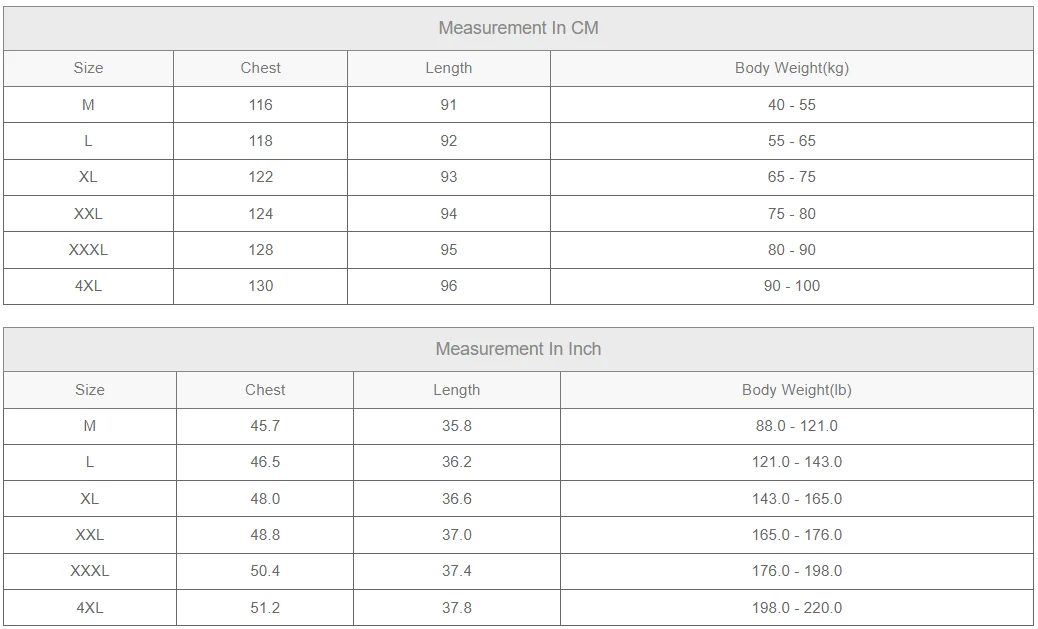Click length value 37.0 for XXL

457,535
